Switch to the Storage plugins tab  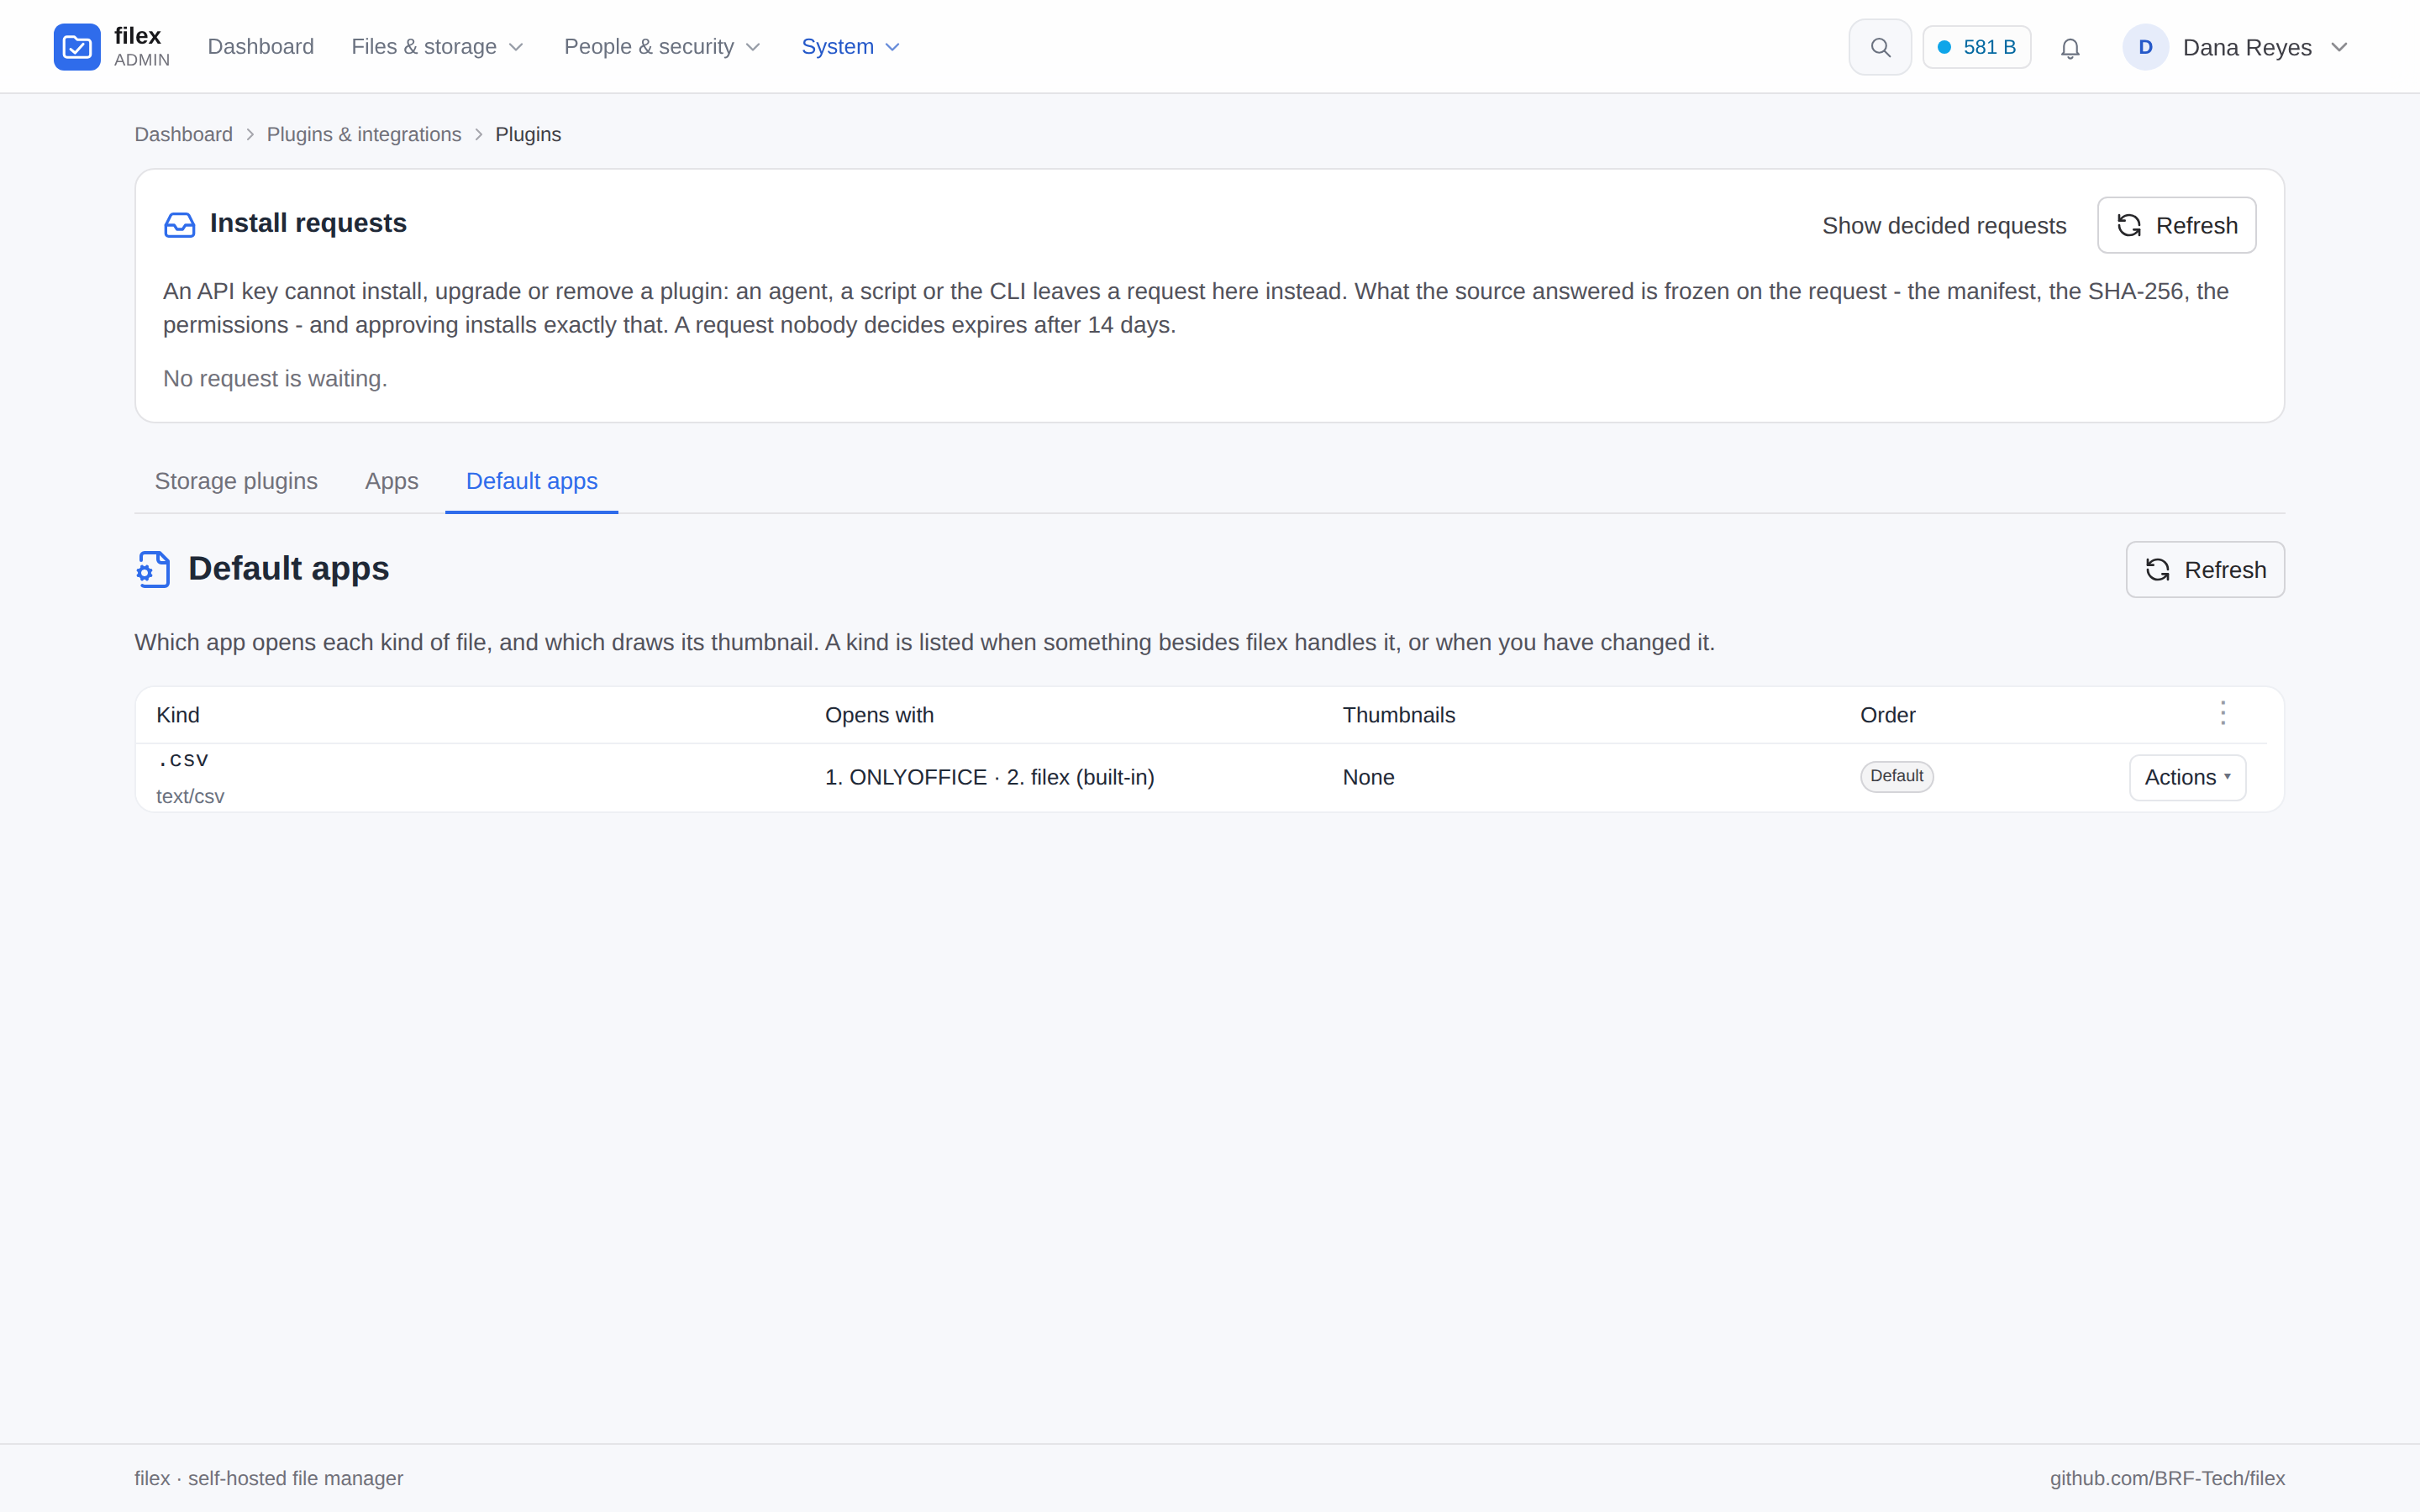point(236,481)
